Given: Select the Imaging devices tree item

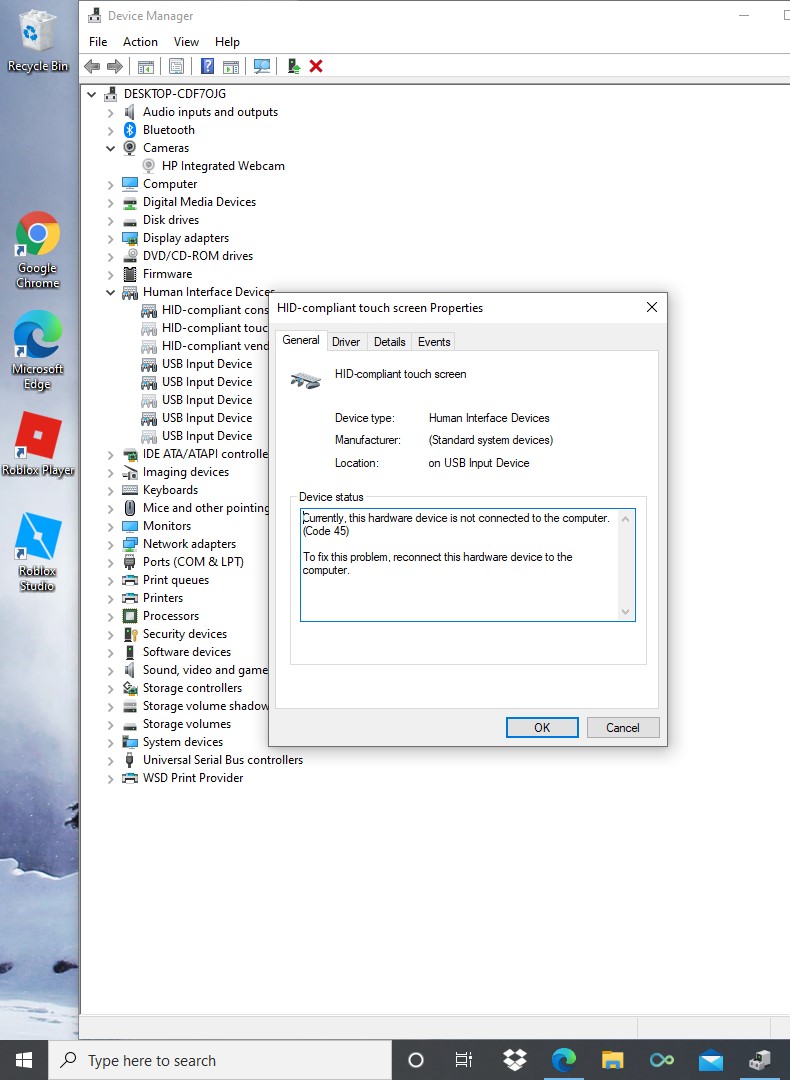Looking at the screenshot, I should pos(185,472).
